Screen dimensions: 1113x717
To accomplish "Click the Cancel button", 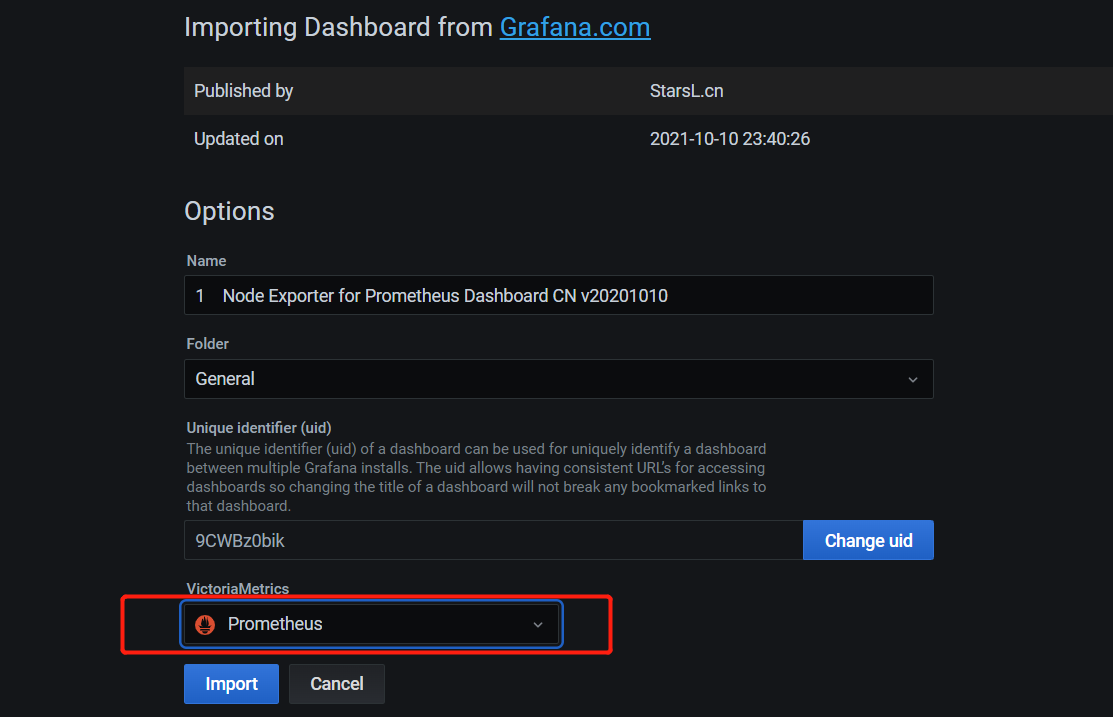I will (x=336, y=684).
